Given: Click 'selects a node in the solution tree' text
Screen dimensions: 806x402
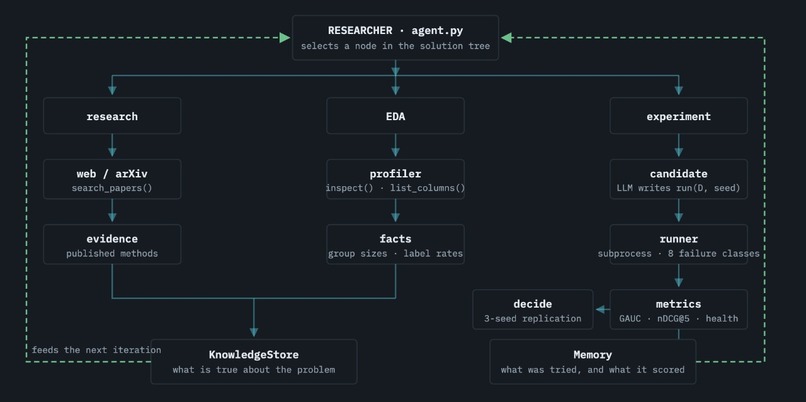Looking at the screenshot, I should [395, 46].
